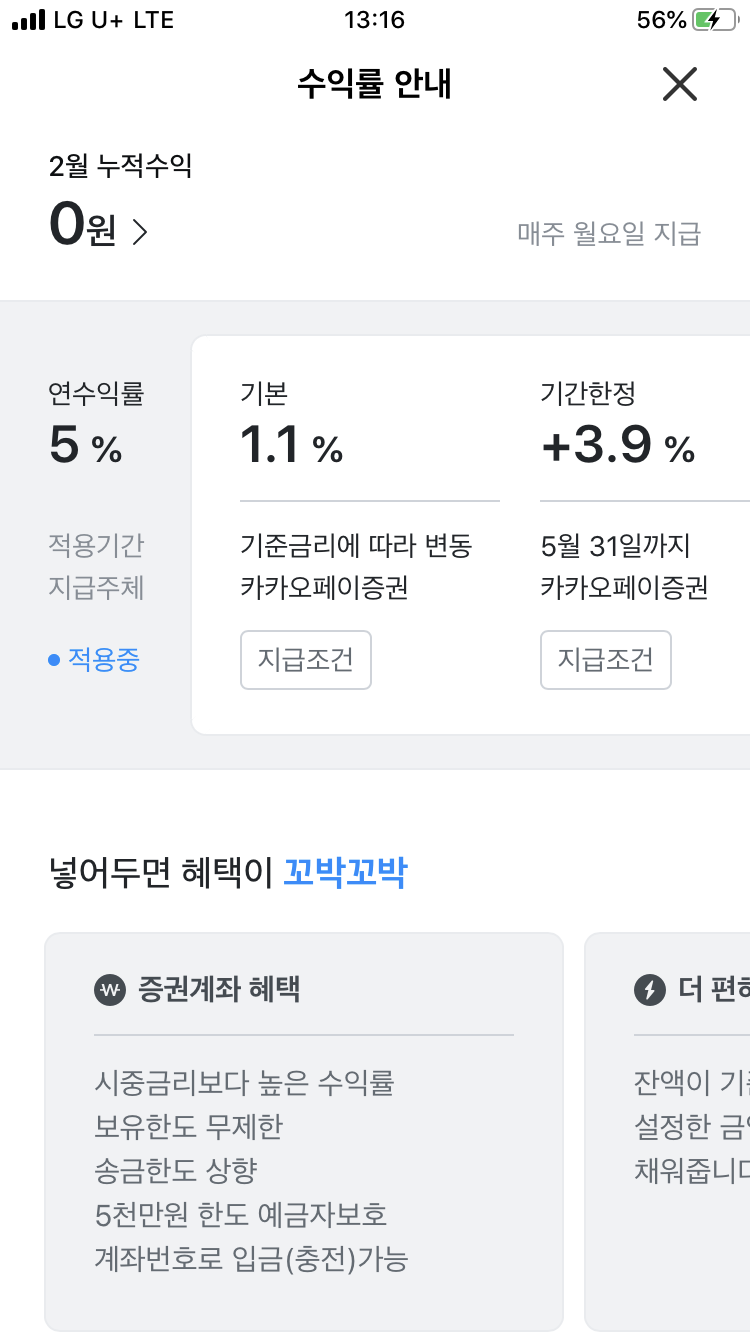This screenshot has height=1334, width=750.
Task: Open the partially visible 더 편하 card
Action: (x=667, y=1132)
